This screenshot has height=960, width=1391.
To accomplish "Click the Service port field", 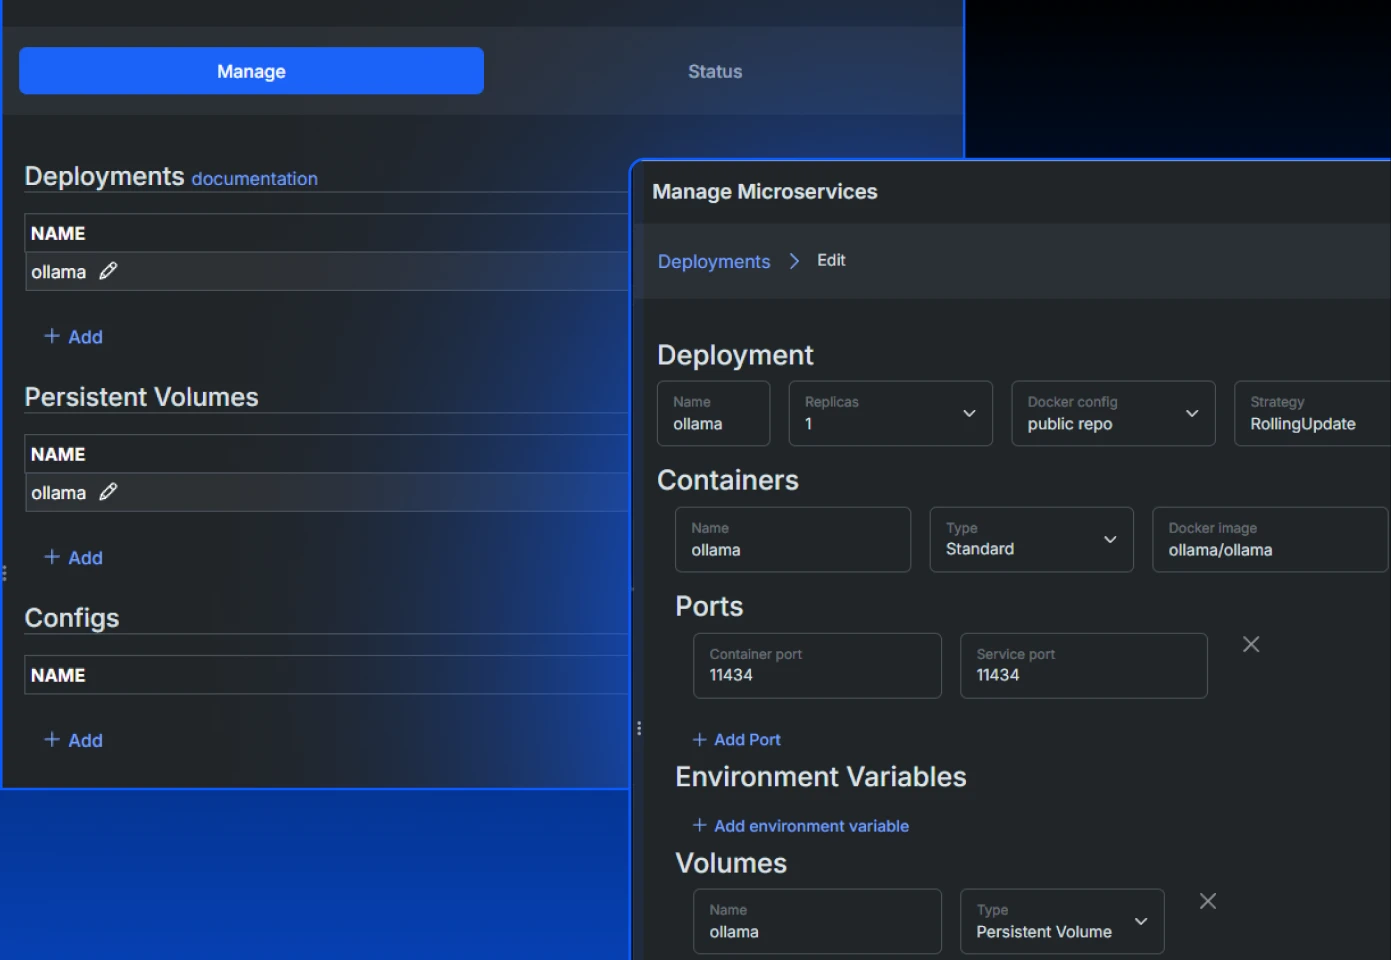I will click(1084, 665).
